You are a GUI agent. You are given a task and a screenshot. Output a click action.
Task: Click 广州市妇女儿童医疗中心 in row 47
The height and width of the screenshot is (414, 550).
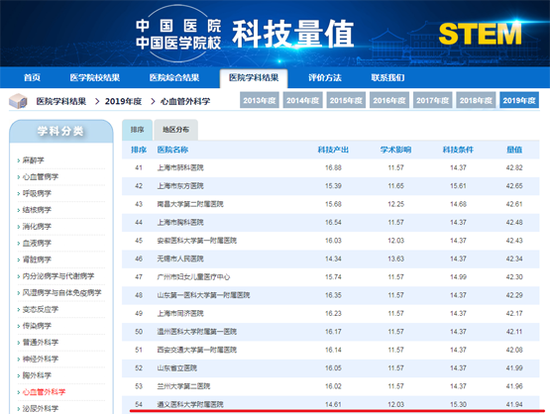pos(193,277)
